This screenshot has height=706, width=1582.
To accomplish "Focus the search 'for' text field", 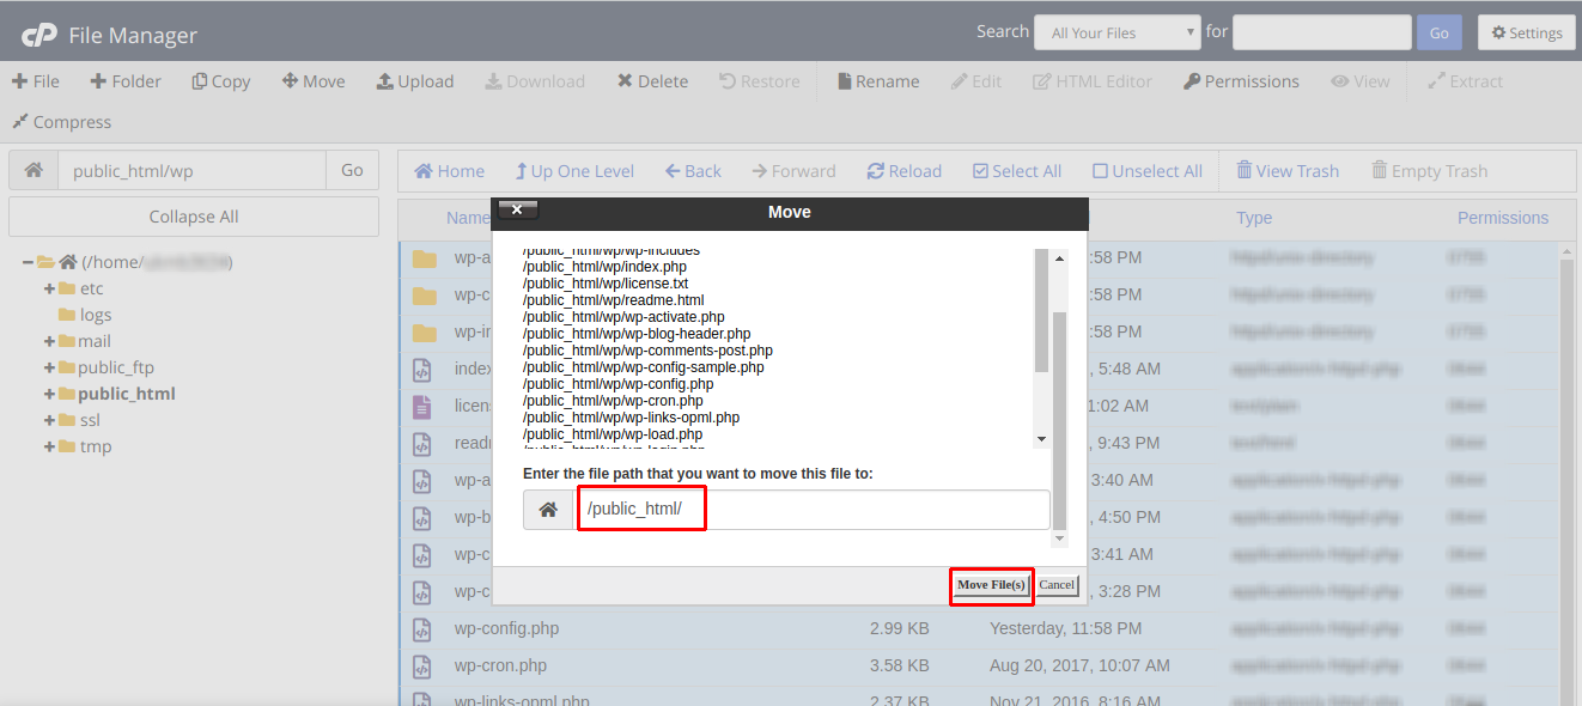I will tap(1322, 33).
